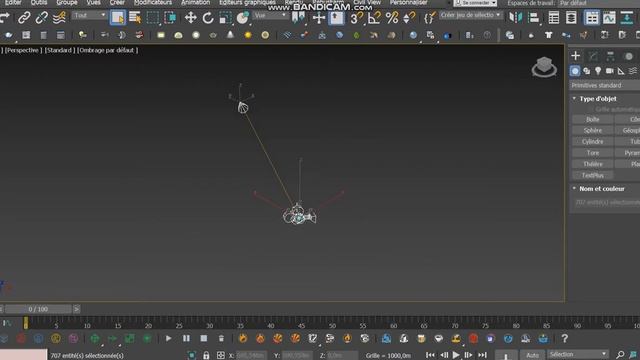Click the Align tool icon
Image resolution: width=640 pixels, height=360 pixels.
pos(533,18)
